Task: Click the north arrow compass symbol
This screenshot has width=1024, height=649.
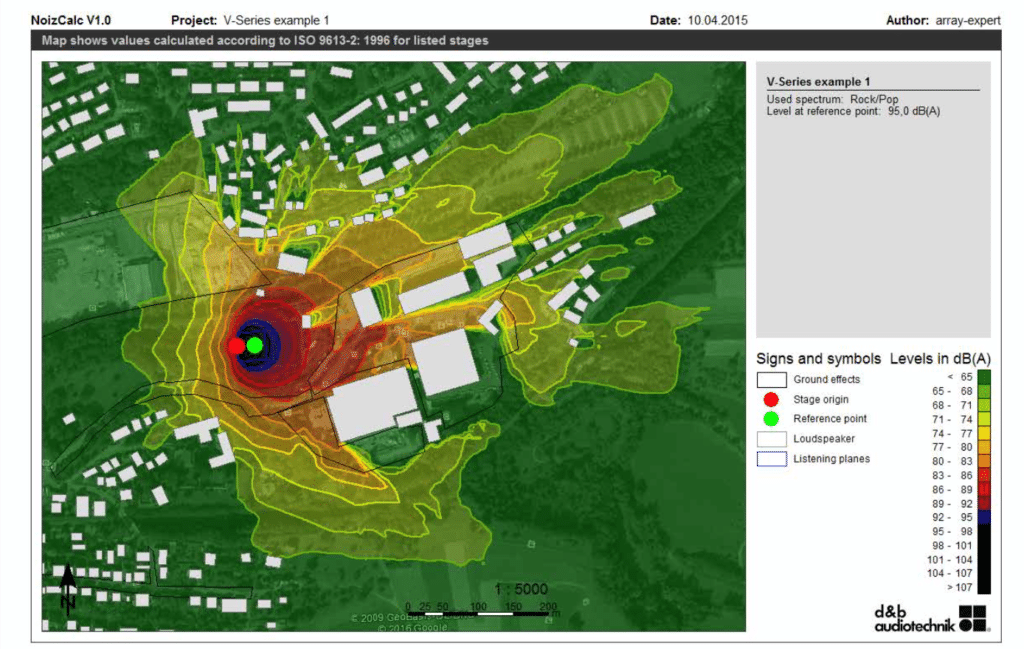Action: (x=68, y=588)
